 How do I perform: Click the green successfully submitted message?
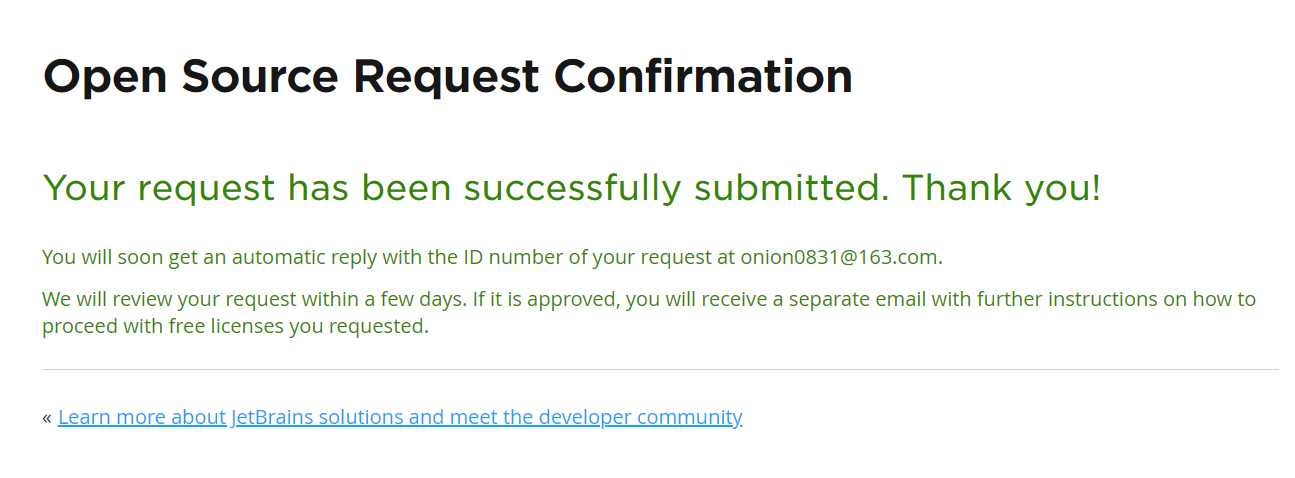(572, 188)
